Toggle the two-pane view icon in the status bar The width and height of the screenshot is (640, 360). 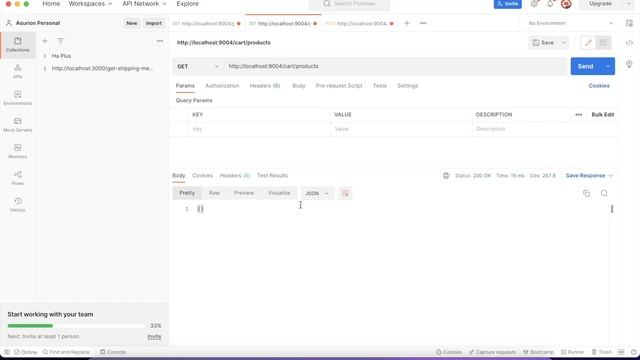pyautogui.click(x=621, y=352)
